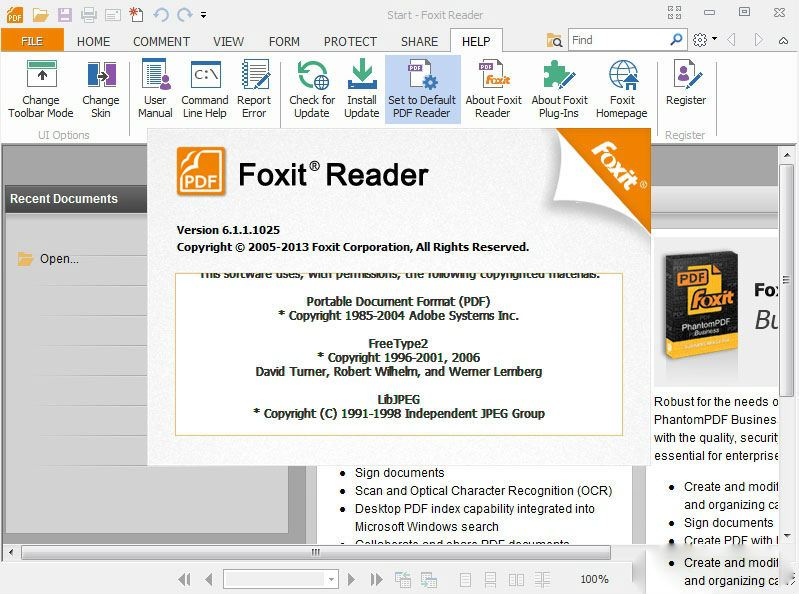This screenshot has width=799, height=594.
Task: Click inside the Find search field
Action: 619,40
